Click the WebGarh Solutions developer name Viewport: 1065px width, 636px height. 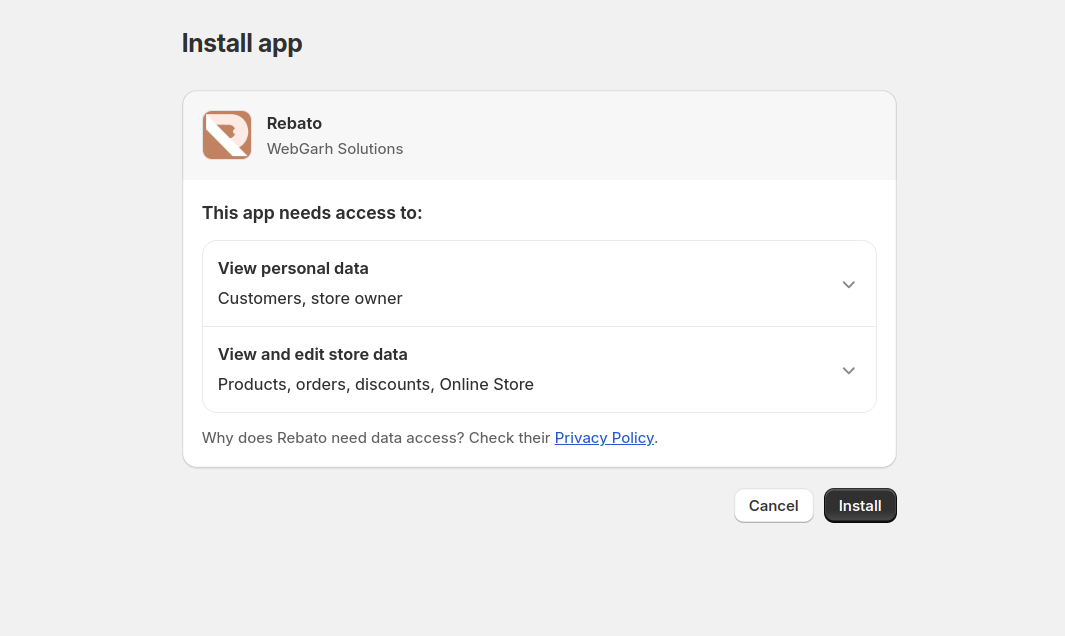click(x=334, y=149)
